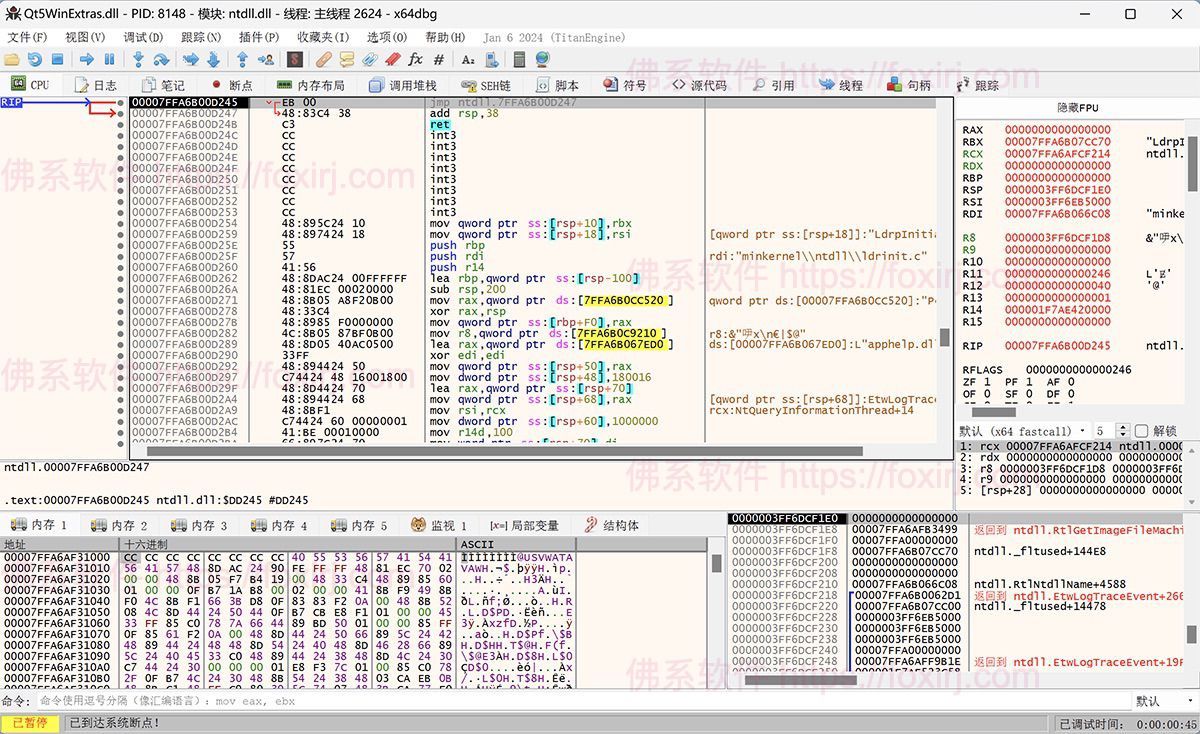Click the Step Into toolbar icon
Viewport: 1200px width, 734px height.
[138, 60]
